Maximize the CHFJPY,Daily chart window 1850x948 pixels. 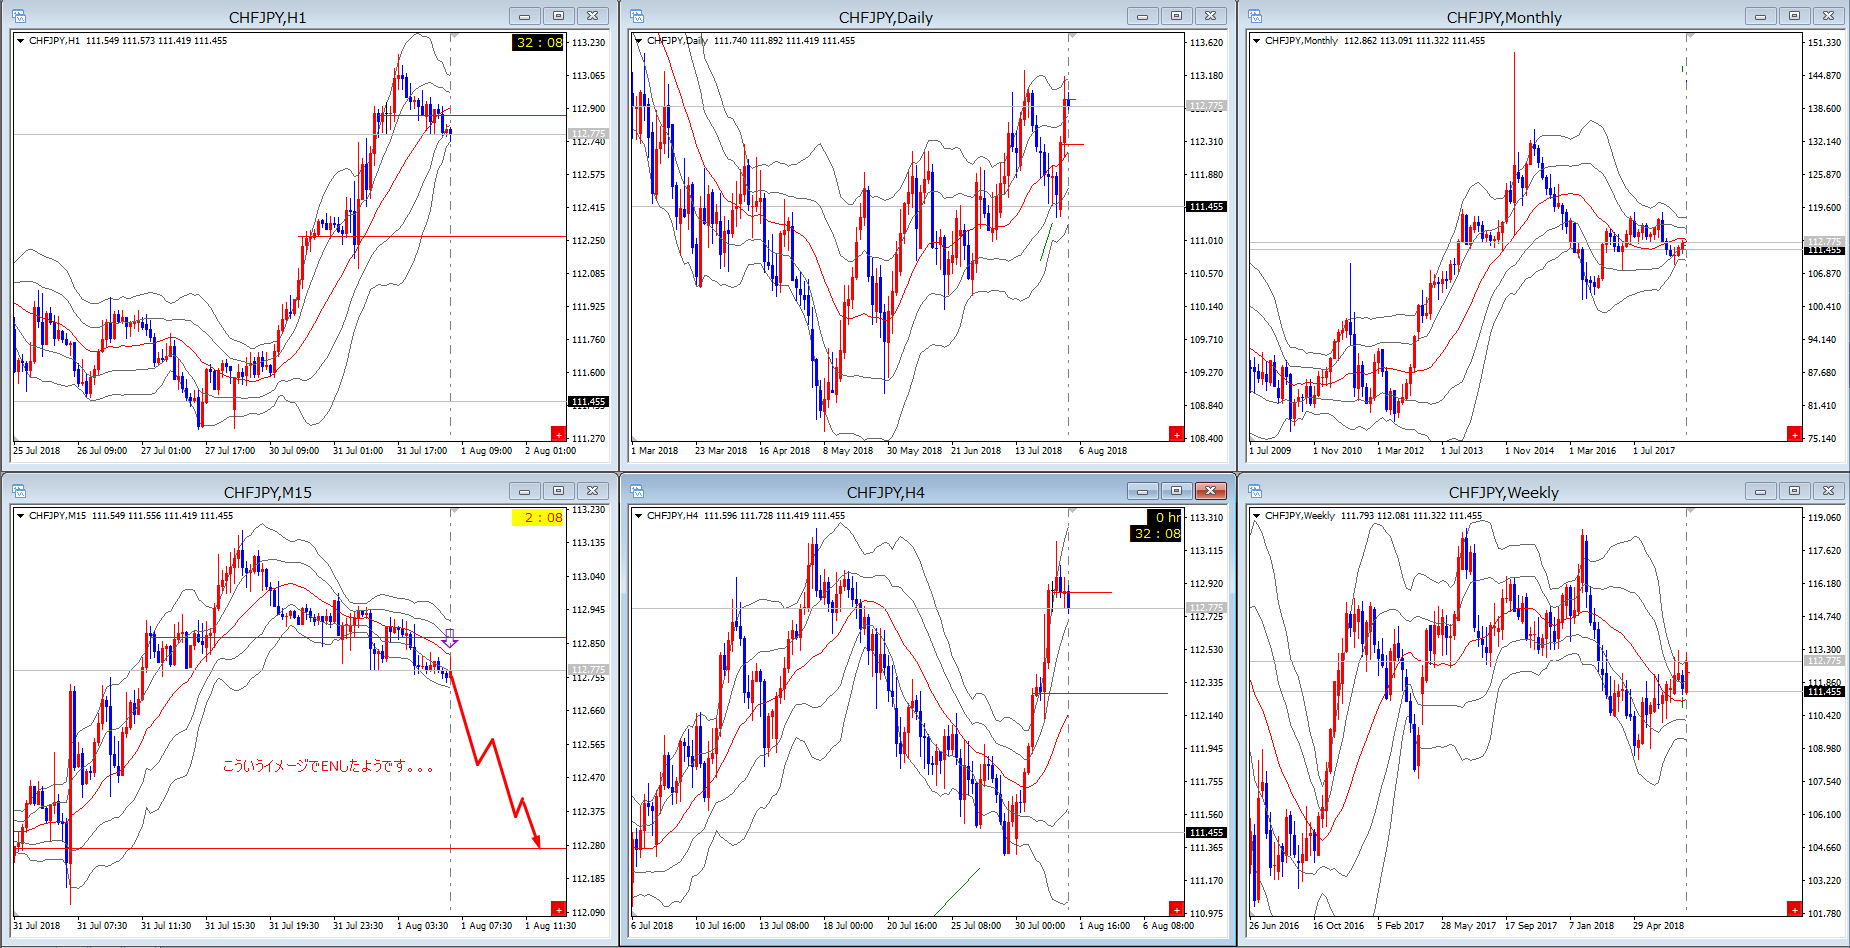(x=1176, y=16)
